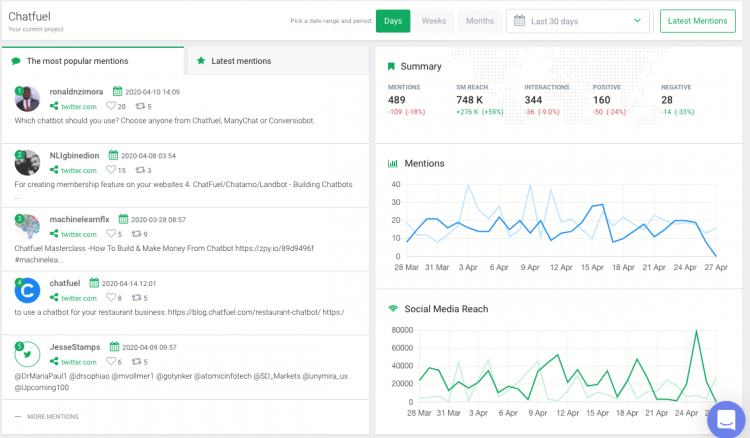The image size is (750, 438).
Task: Click the retweet icon on JesseStamps' mention
Action: pyautogui.click(x=136, y=361)
